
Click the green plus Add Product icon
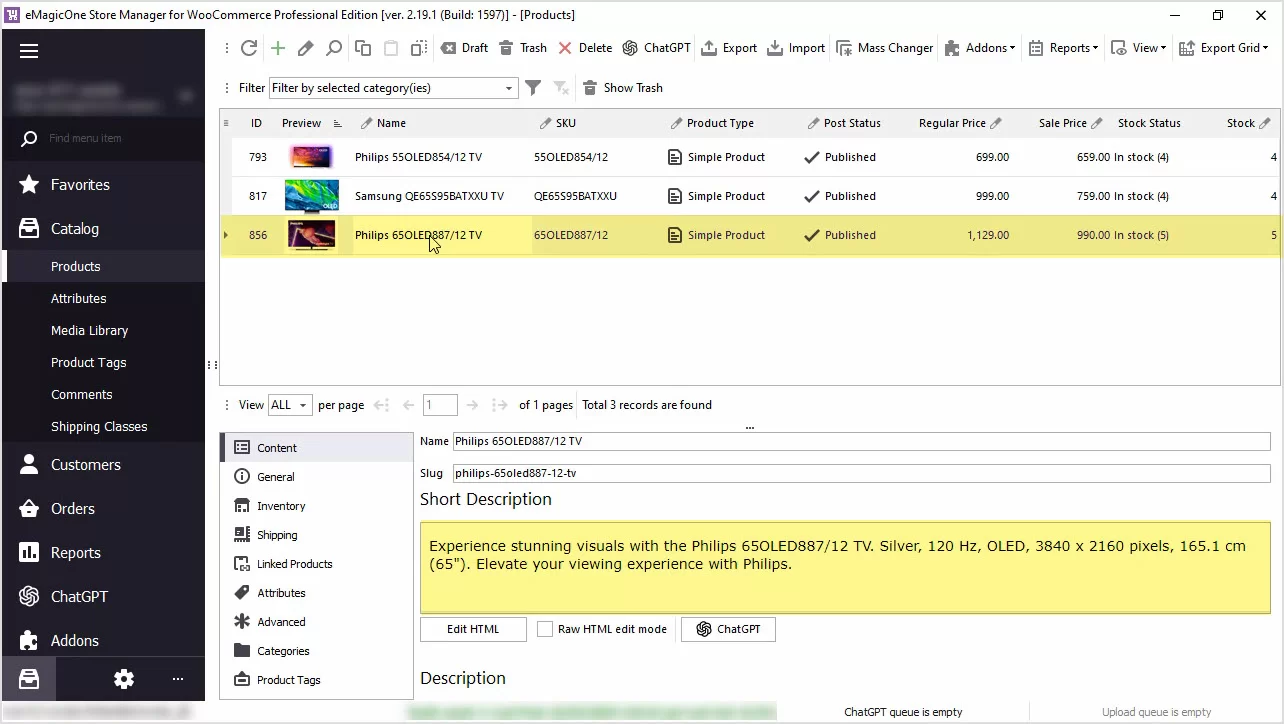pyautogui.click(x=278, y=48)
